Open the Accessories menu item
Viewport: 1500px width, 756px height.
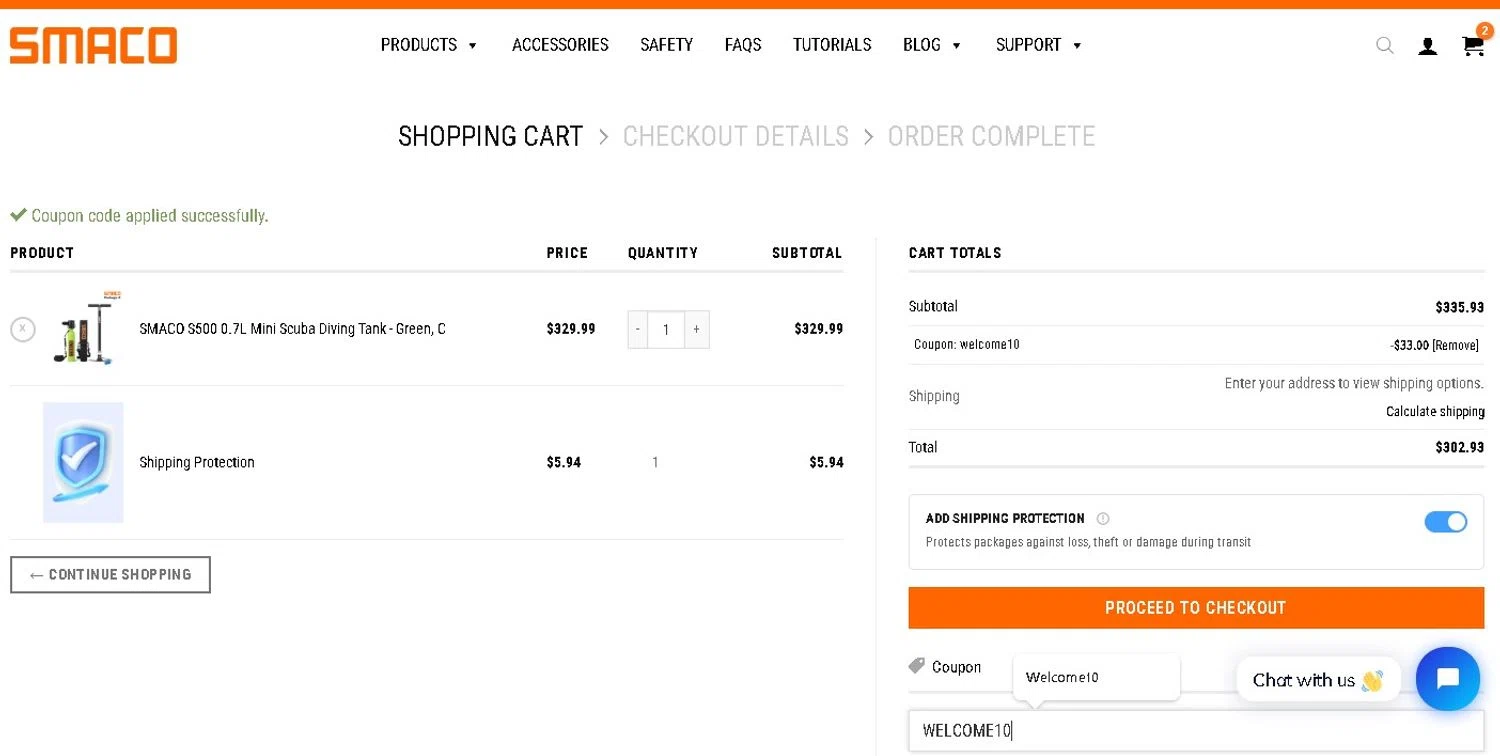[x=560, y=45]
